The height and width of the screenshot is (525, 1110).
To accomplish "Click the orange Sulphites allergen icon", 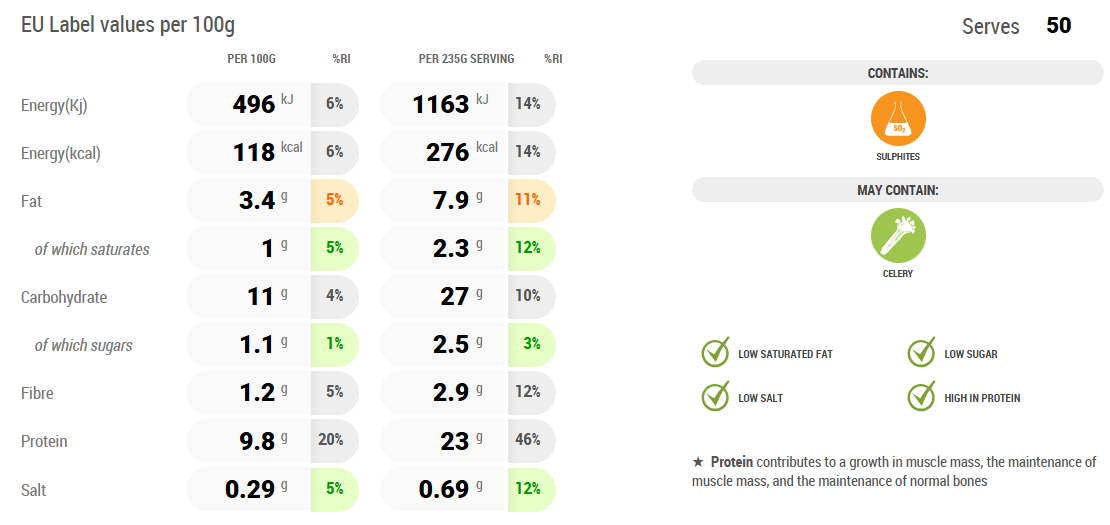I will (x=898, y=118).
